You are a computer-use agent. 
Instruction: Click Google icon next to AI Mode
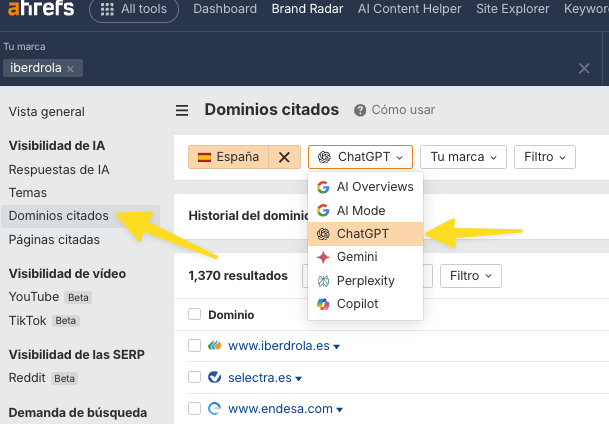click(323, 210)
